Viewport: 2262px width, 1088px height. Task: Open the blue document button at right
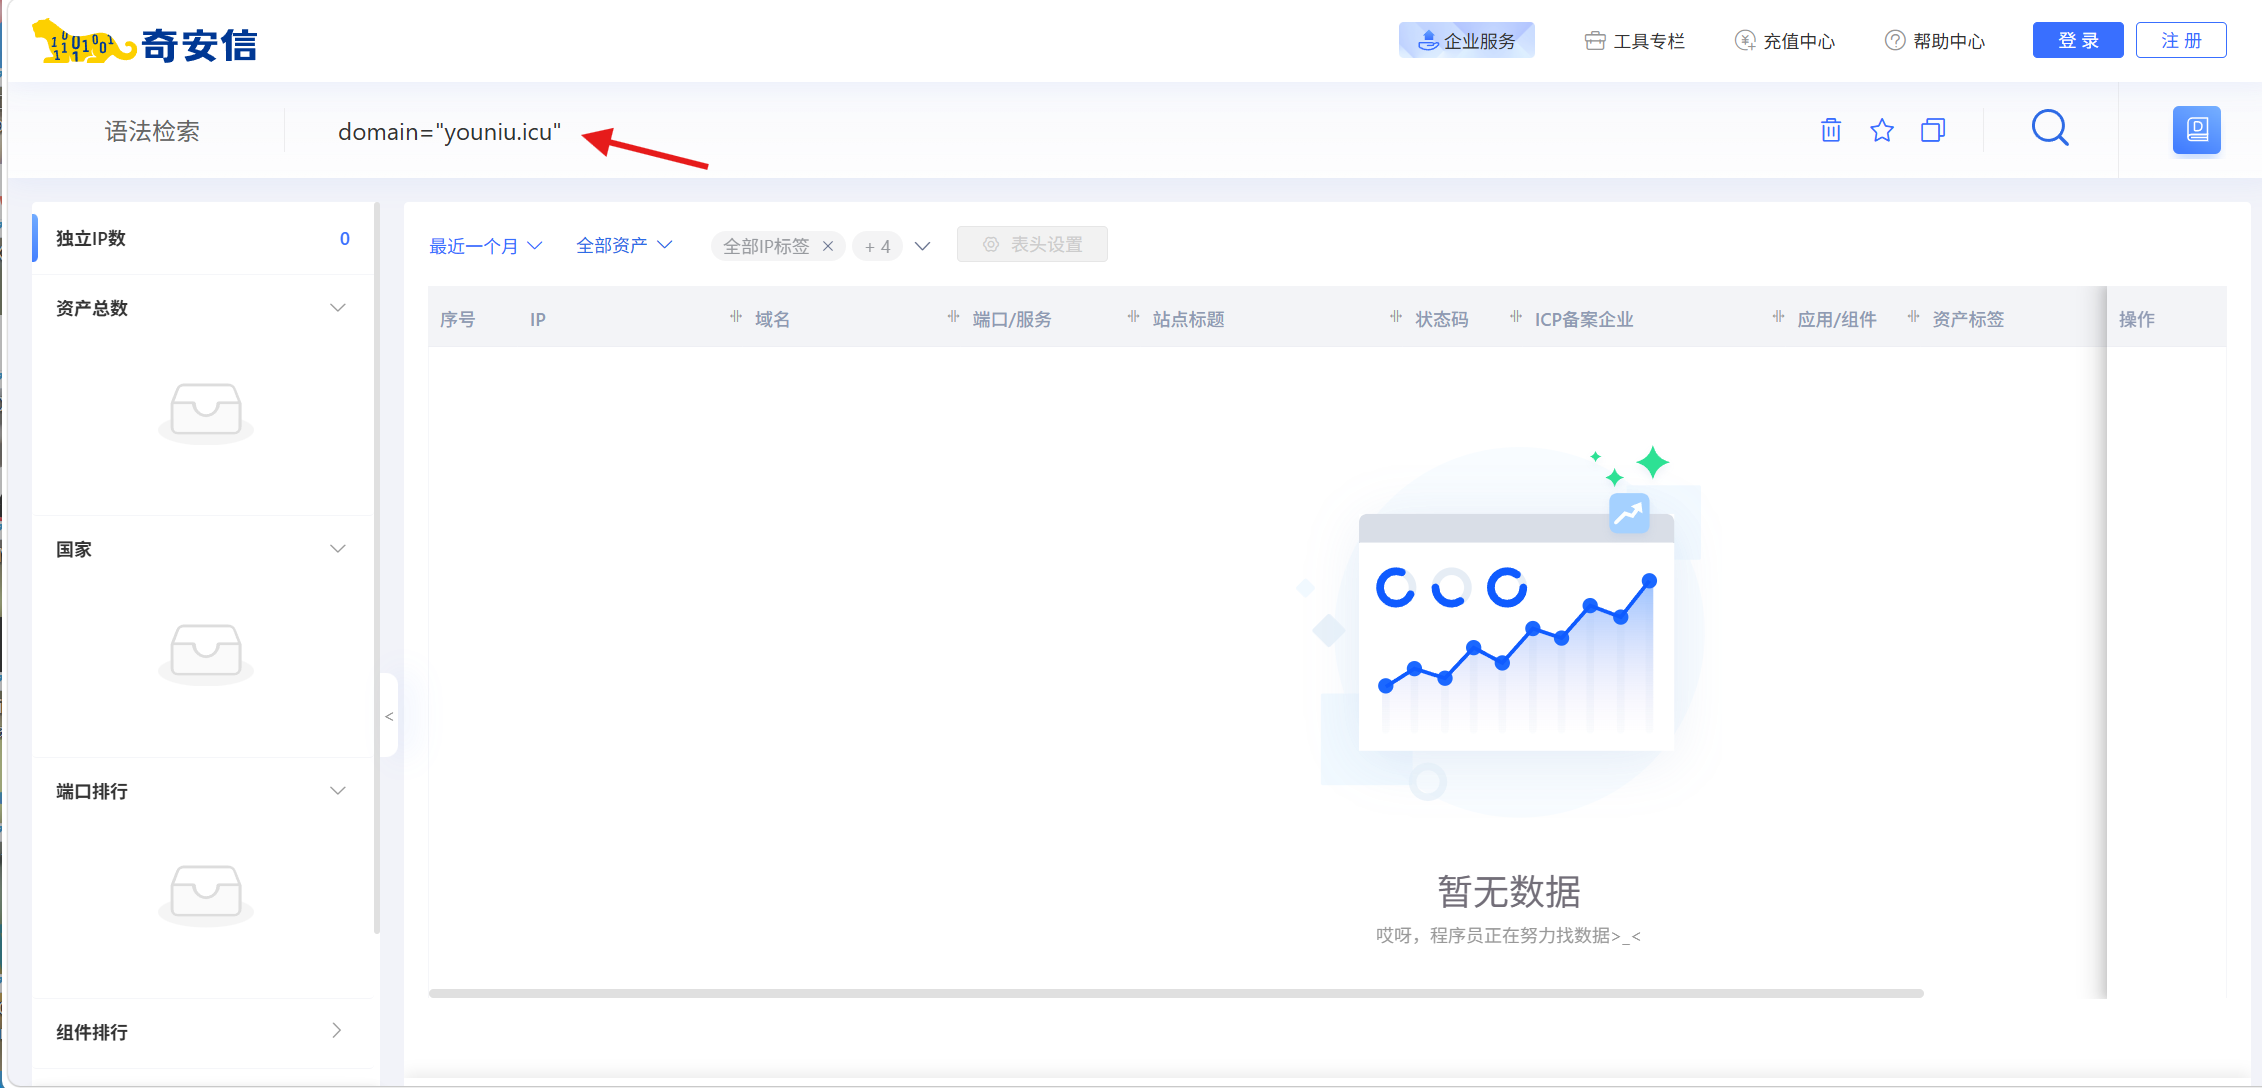2197,130
